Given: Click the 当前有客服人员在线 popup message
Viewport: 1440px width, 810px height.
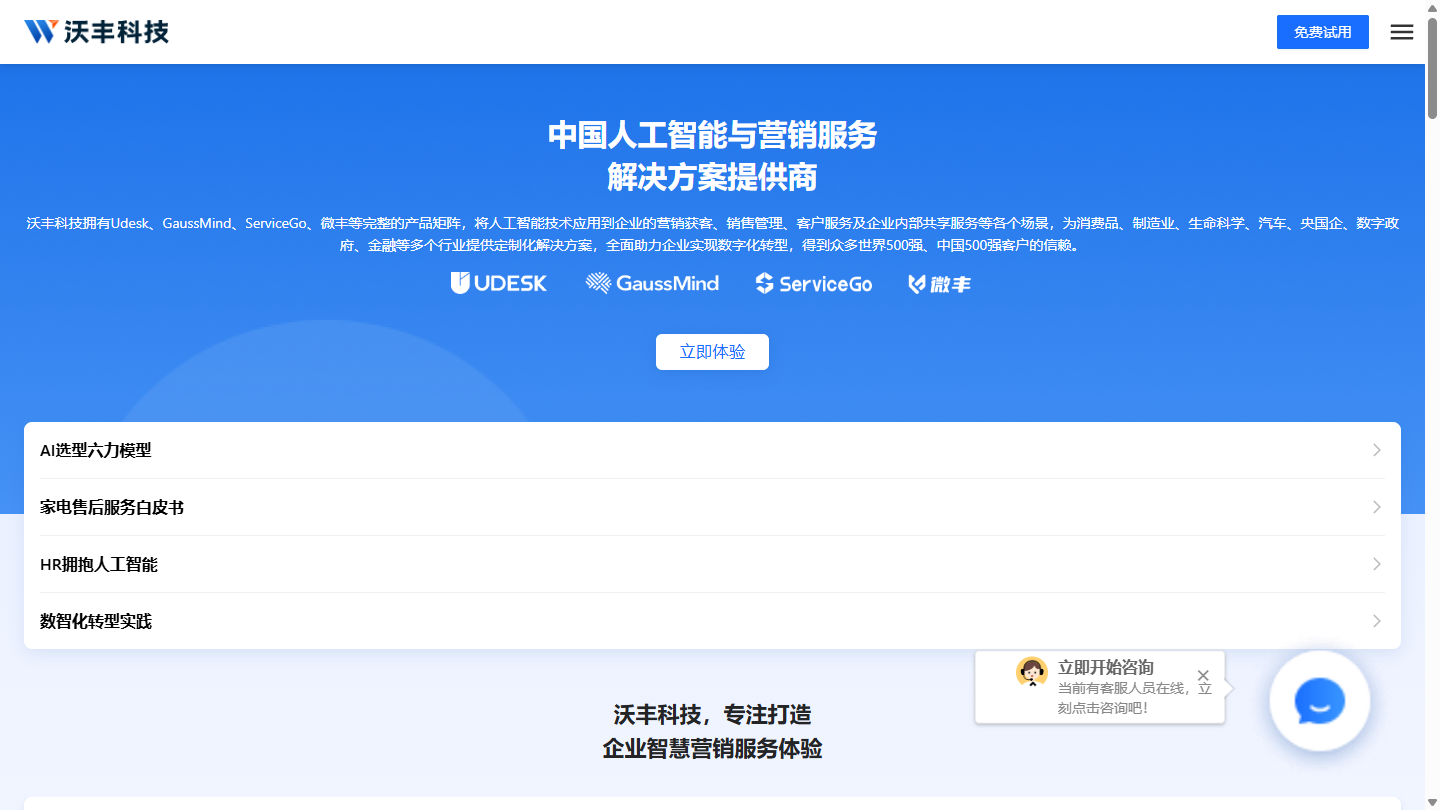Looking at the screenshot, I should pyautogui.click(x=1135, y=698).
